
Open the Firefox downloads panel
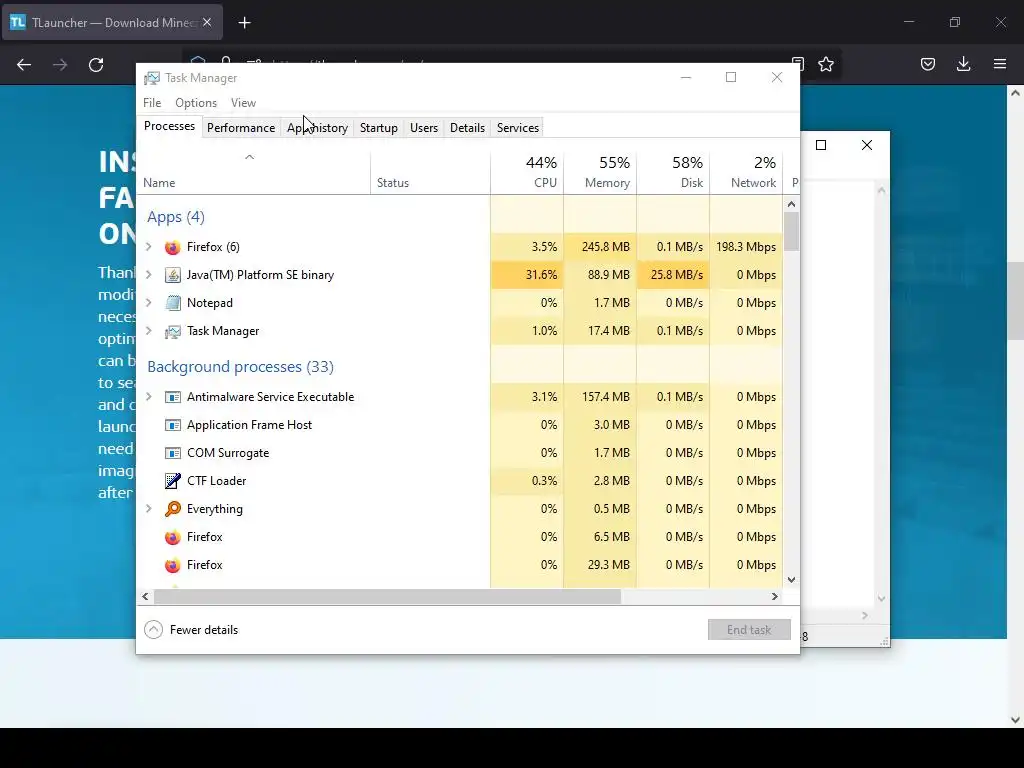click(963, 64)
